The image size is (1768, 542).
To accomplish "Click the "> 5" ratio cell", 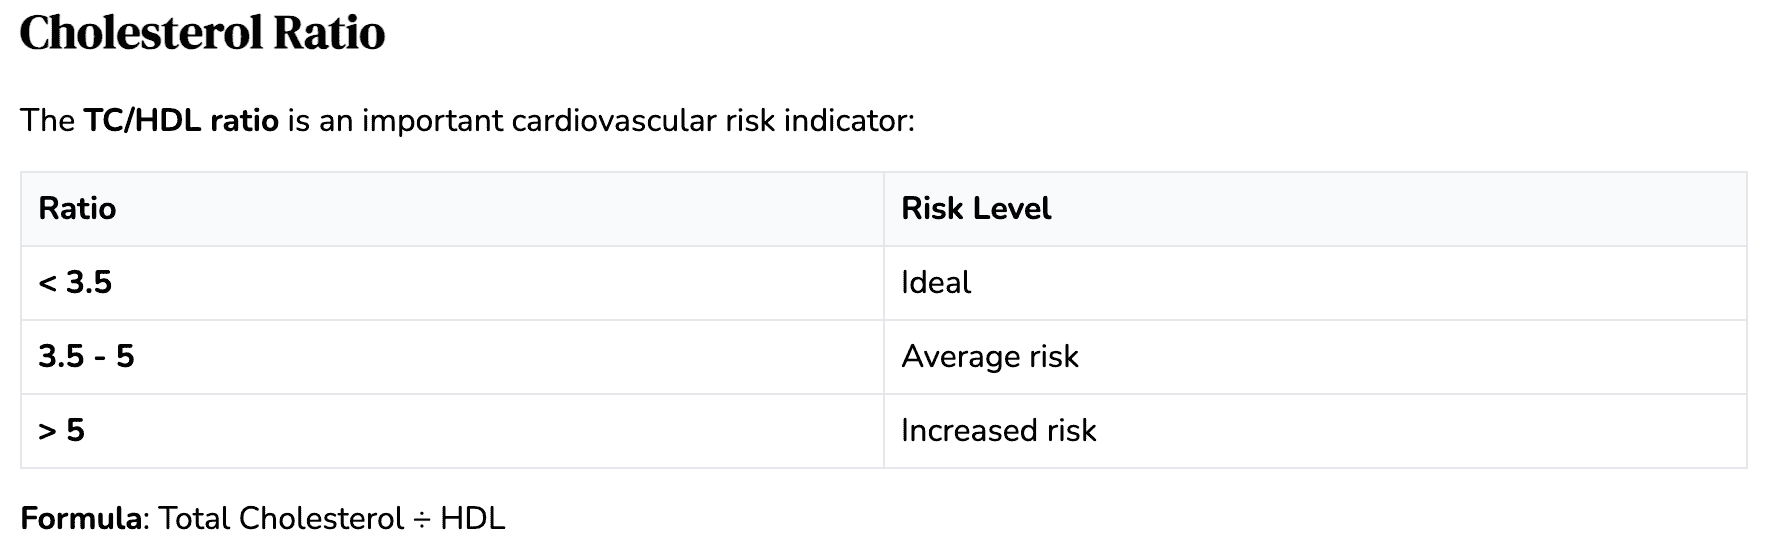I will 61,431.
